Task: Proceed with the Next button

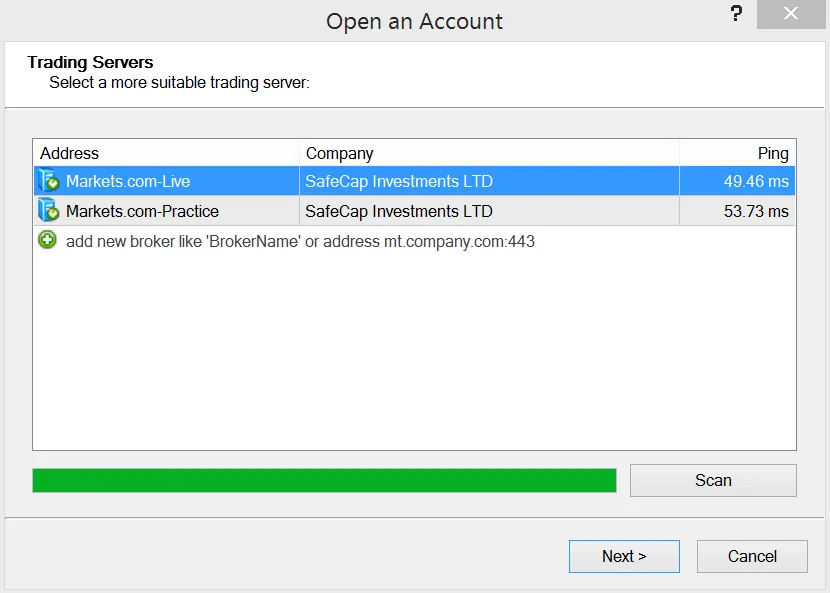Action: pos(624,556)
